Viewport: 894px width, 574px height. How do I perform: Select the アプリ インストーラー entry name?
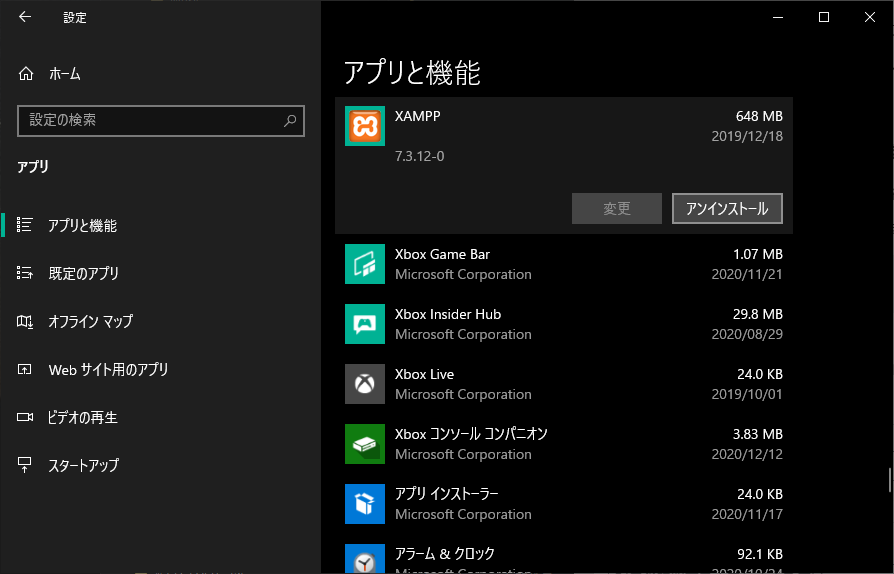point(446,494)
